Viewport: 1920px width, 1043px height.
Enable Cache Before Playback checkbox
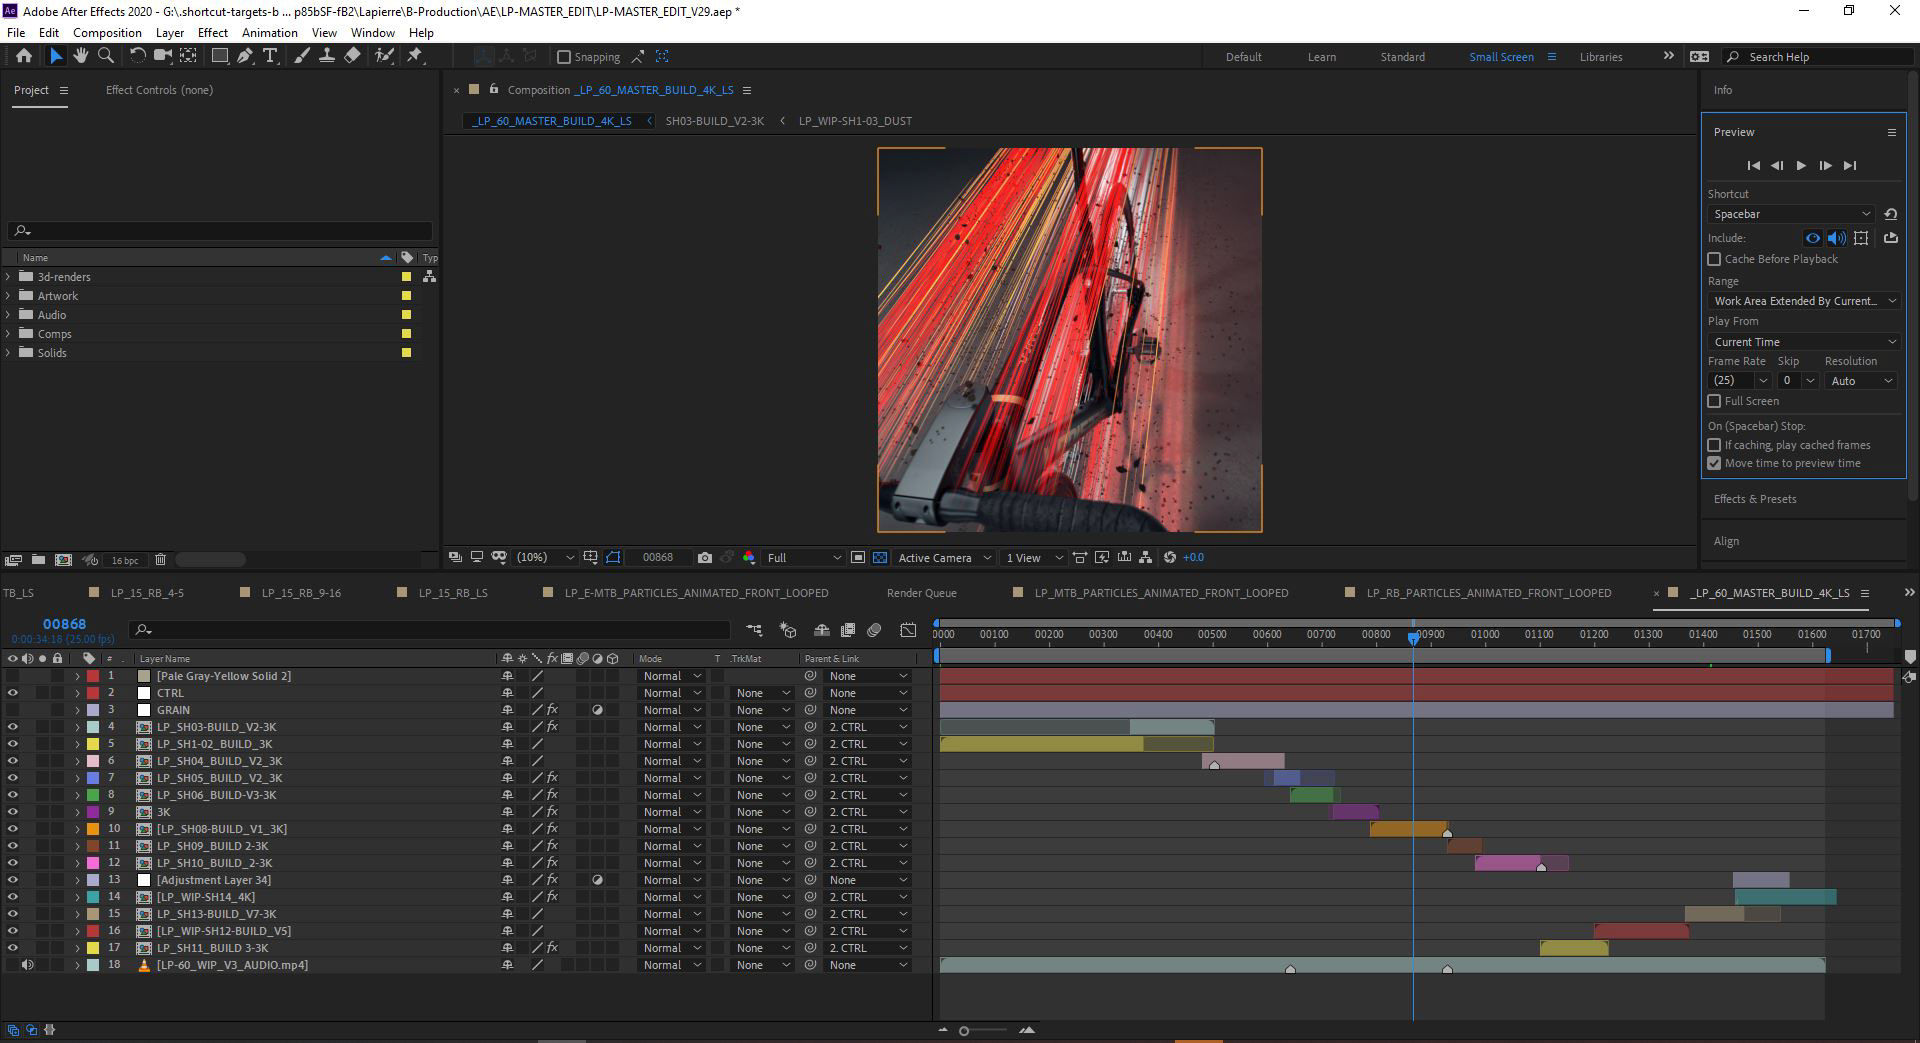click(x=1714, y=259)
